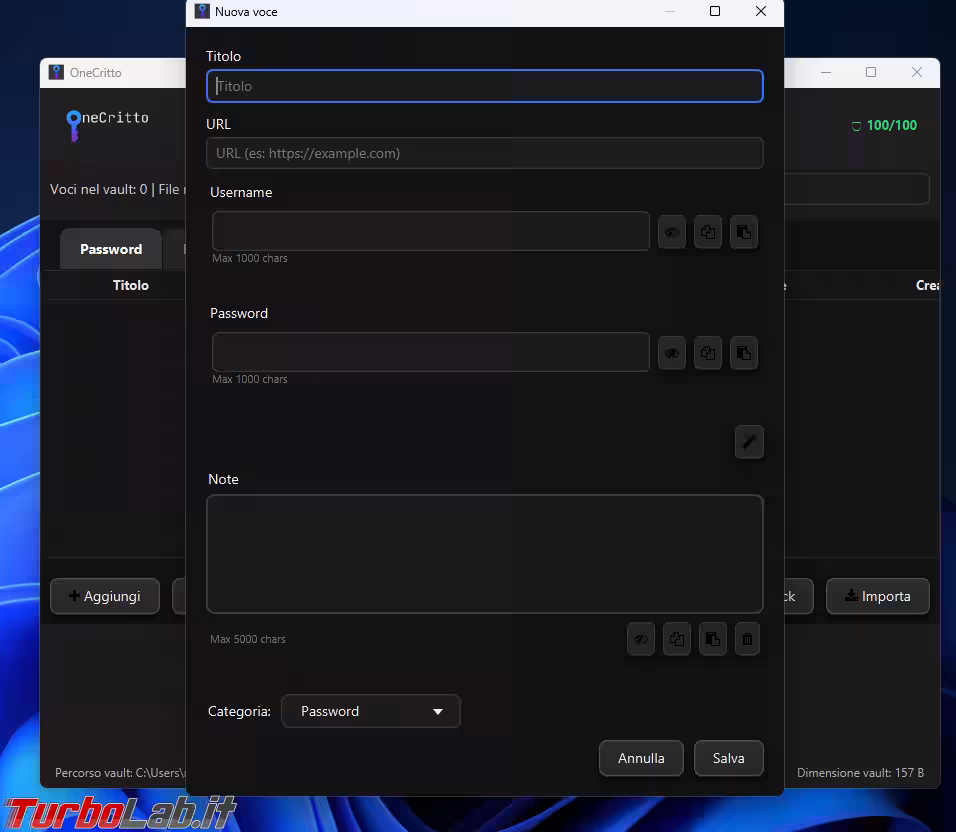Clear the Note with the trash icon

747,639
